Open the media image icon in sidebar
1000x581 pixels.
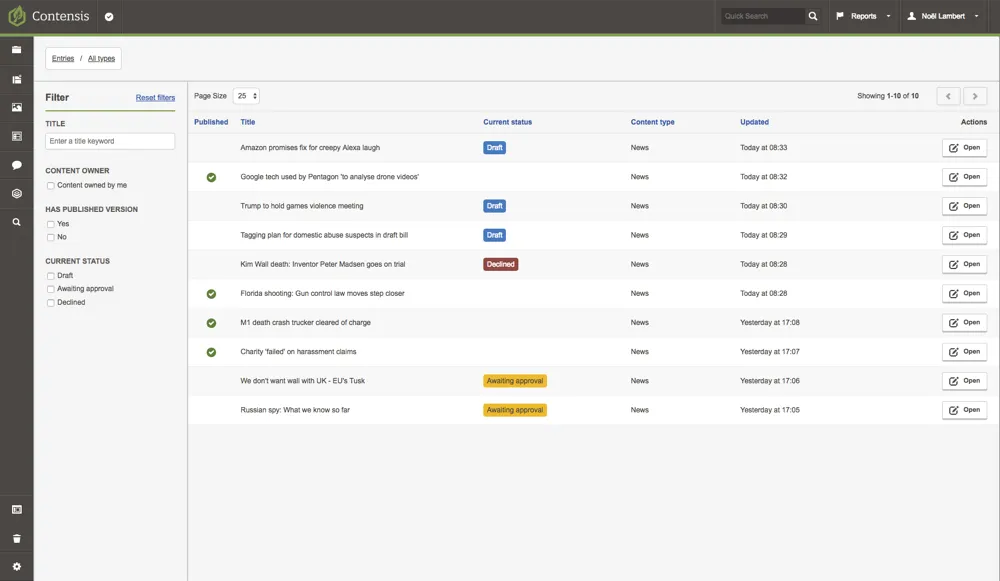point(17,107)
